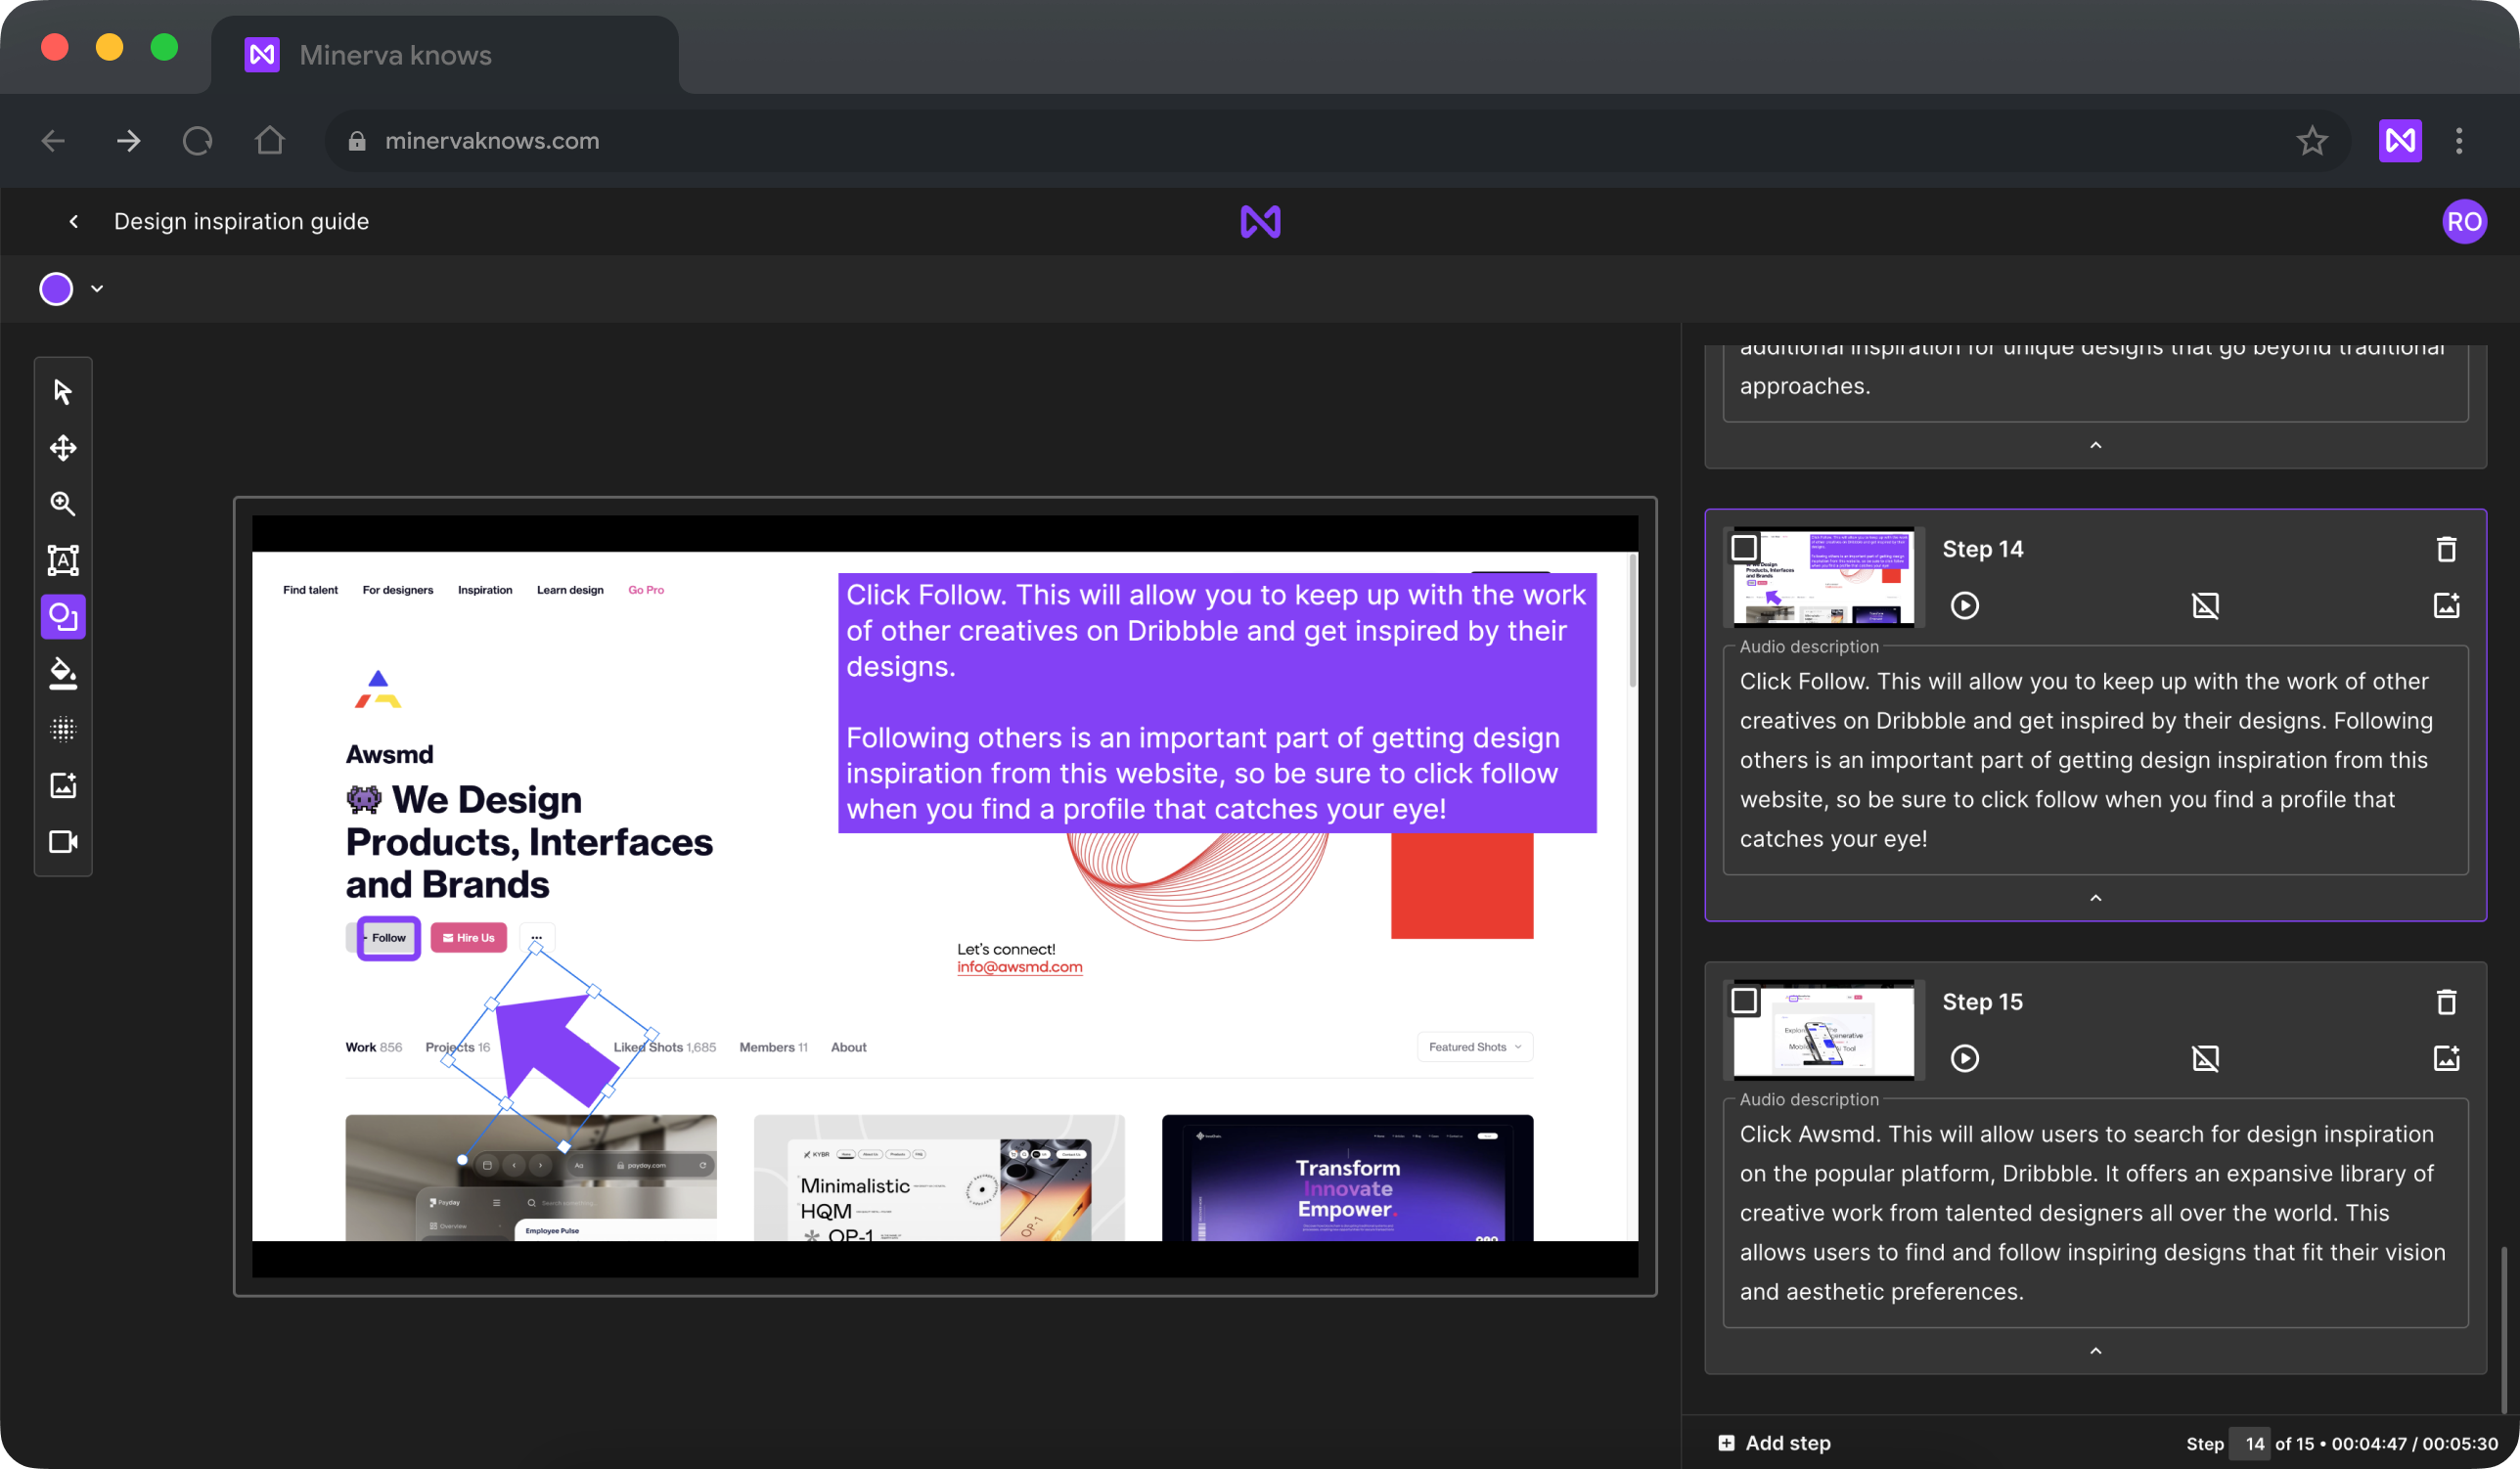Select the move/pan tool
2520x1469 pixels.
63,448
